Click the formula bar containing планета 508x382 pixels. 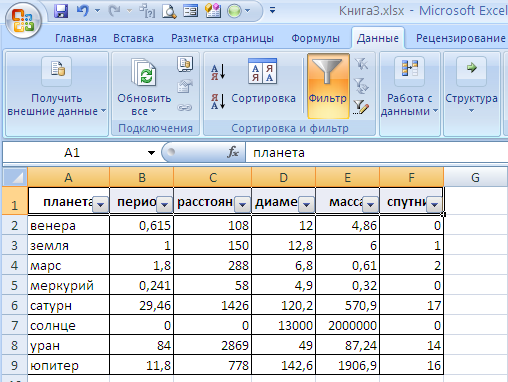tap(377, 153)
